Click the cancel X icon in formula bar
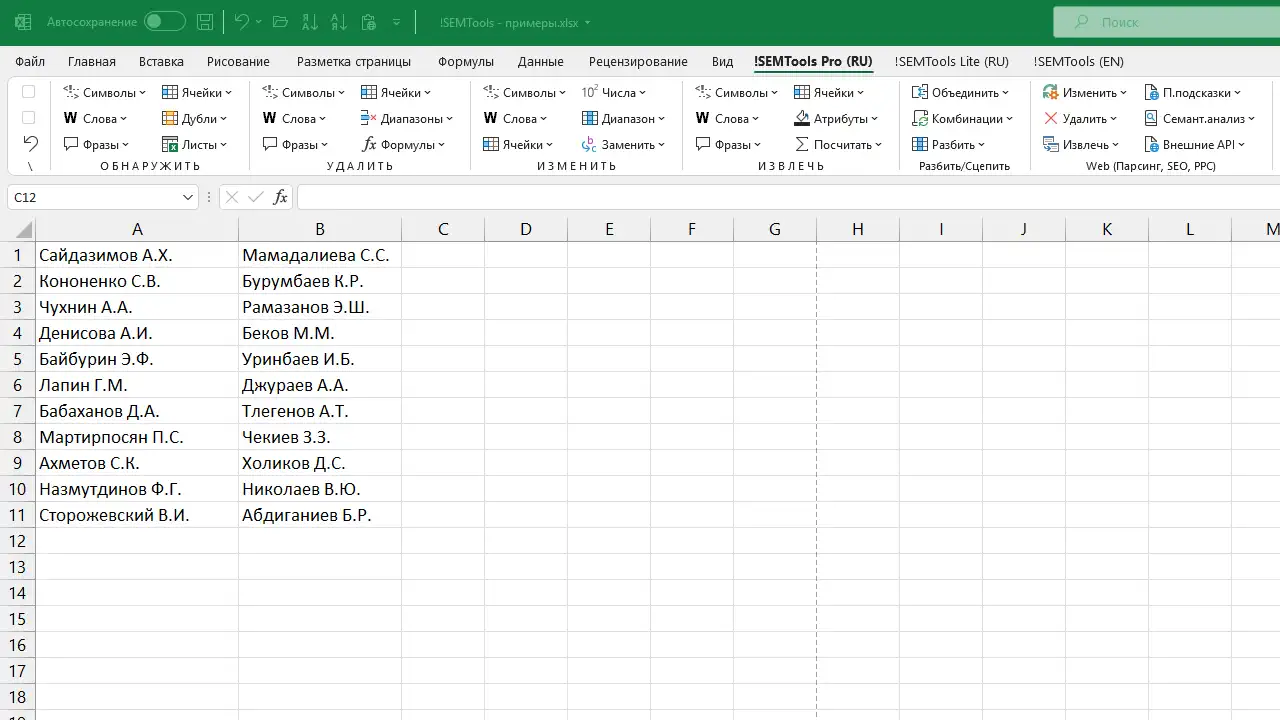Screen dimensions: 1280x720 [x=232, y=197]
